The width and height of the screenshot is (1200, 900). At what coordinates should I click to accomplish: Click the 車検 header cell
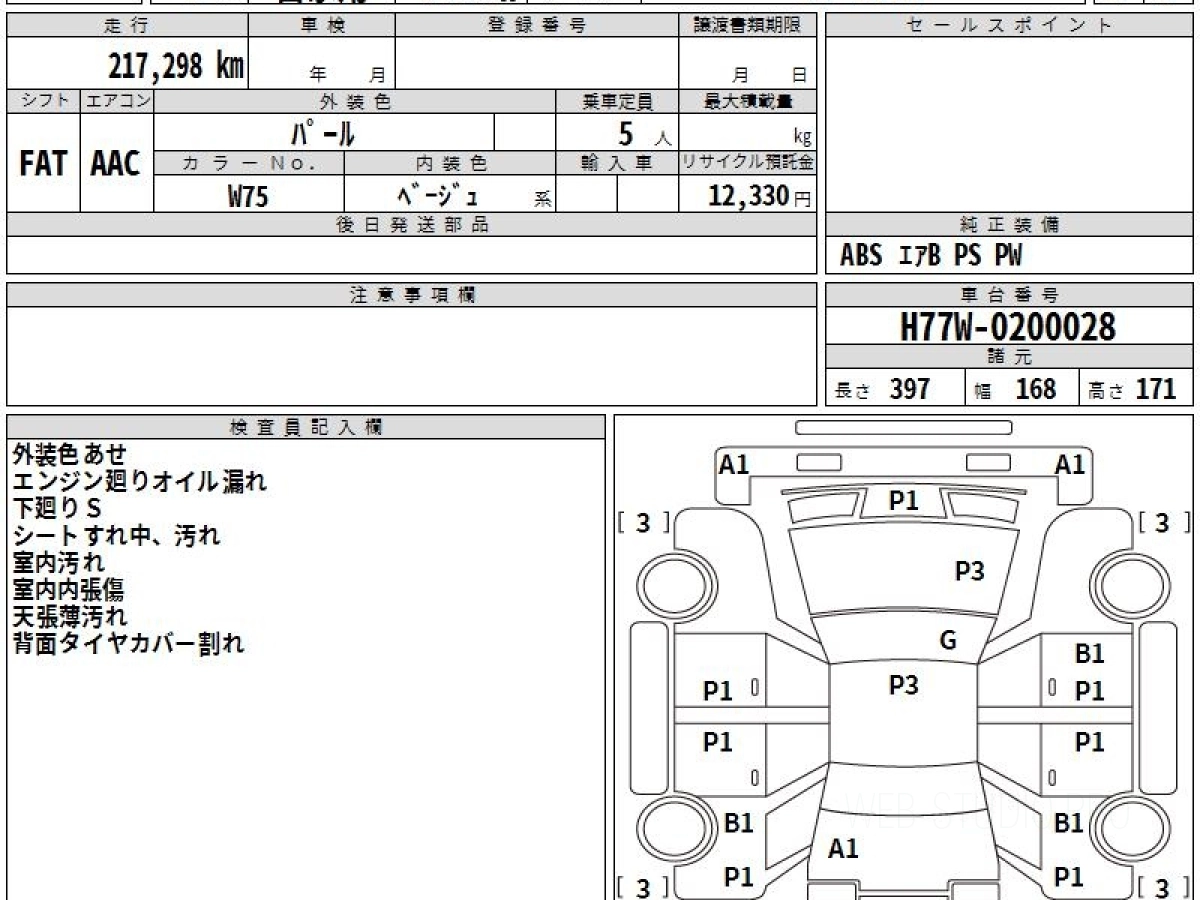point(321,26)
